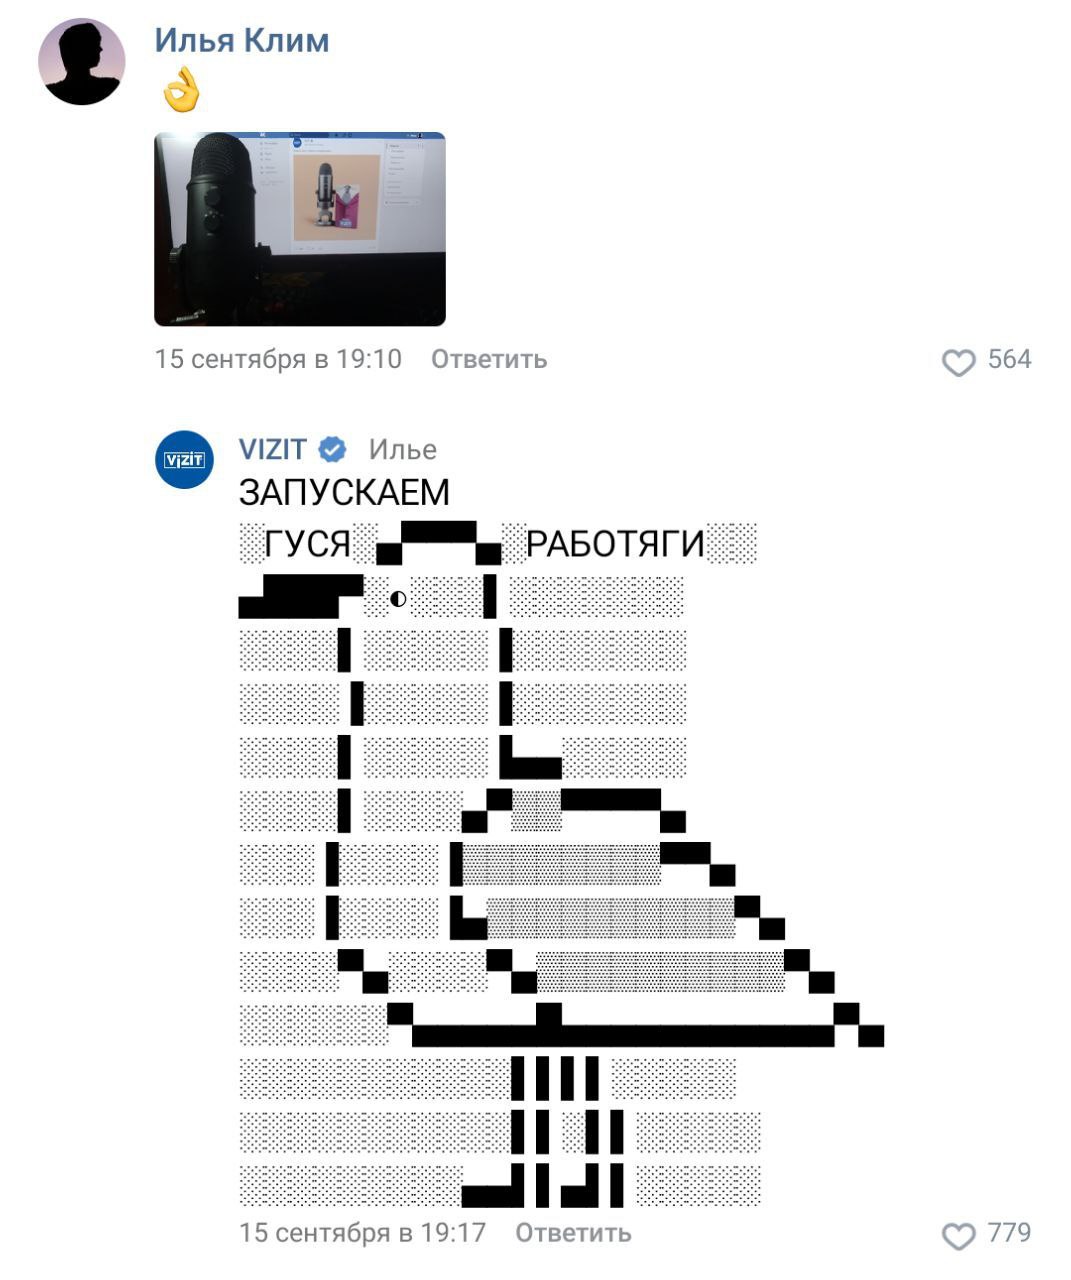View the 564 likes count
Image resolution: width=1071 pixels, height=1280 pixels.
point(1009,359)
